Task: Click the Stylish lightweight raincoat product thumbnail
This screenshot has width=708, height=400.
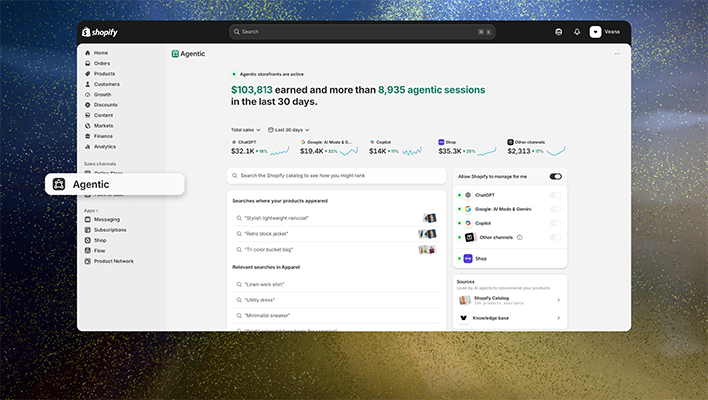Action: [430, 218]
